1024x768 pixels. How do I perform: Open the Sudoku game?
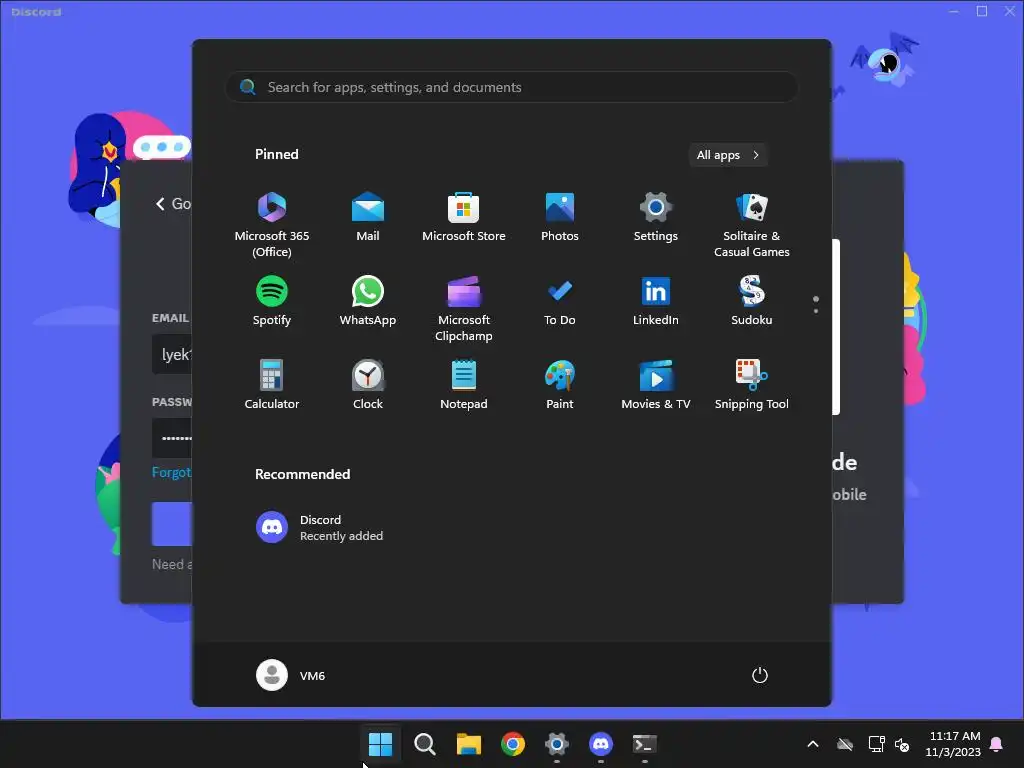click(x=752, y=301)
